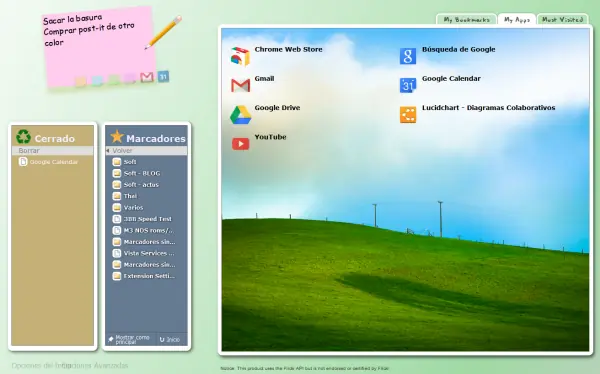
Task: Click the pin icon beside Mostrar como principal
Action: tap(111, 339)
